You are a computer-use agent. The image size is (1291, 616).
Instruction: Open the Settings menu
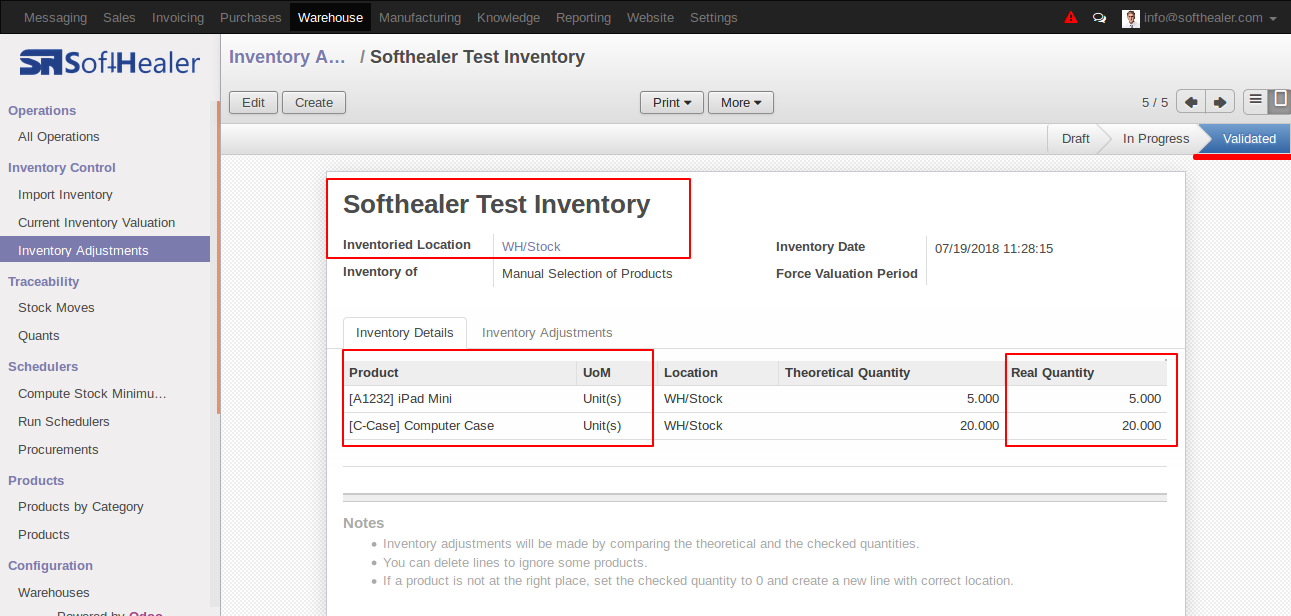tap(714, 17)
